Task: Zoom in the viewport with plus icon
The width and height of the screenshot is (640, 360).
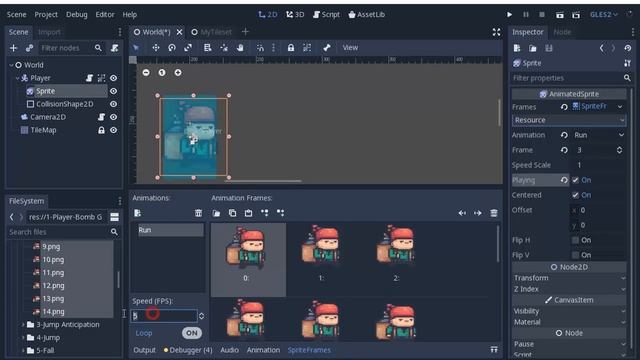Action: [x=178, y=73]
